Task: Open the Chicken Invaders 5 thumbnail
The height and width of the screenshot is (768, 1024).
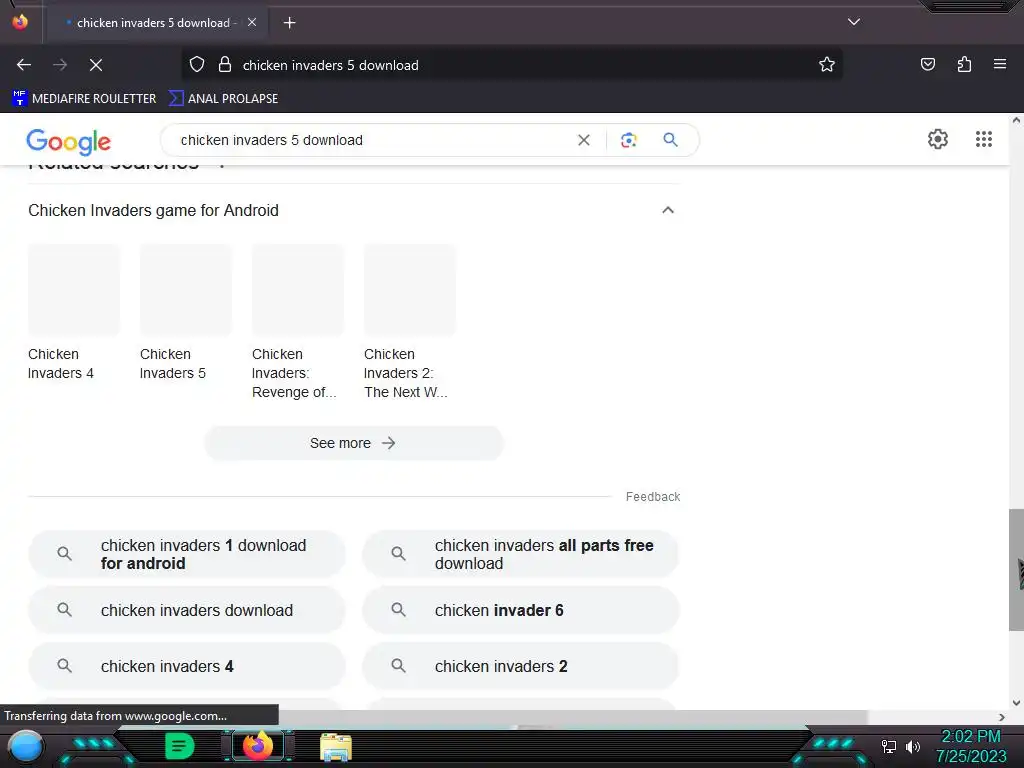Action: point(185,291)
